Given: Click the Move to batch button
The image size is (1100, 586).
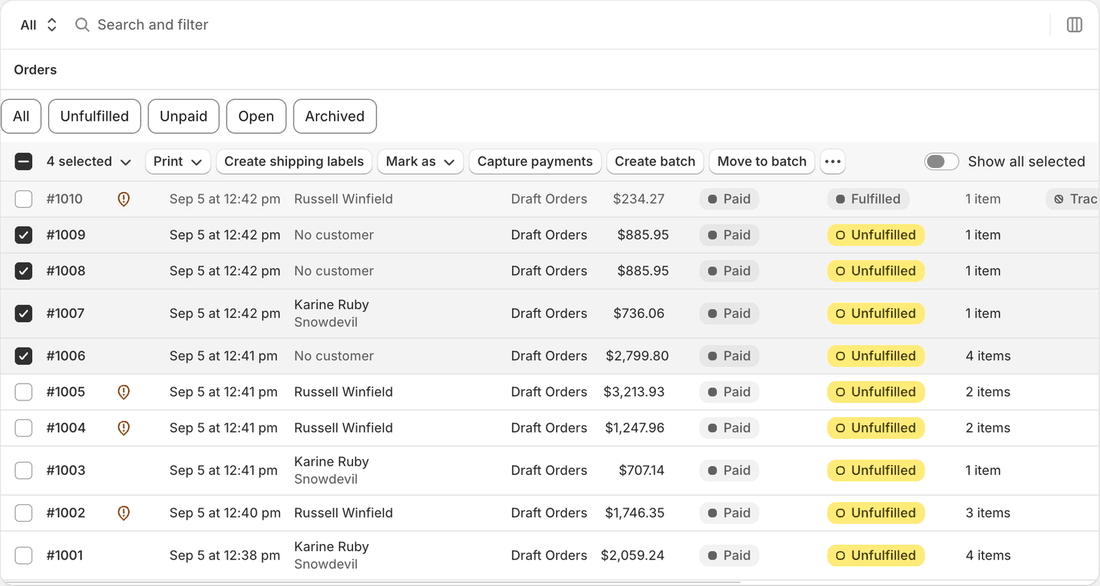Looking at the screenshot, I should point(762,161).
